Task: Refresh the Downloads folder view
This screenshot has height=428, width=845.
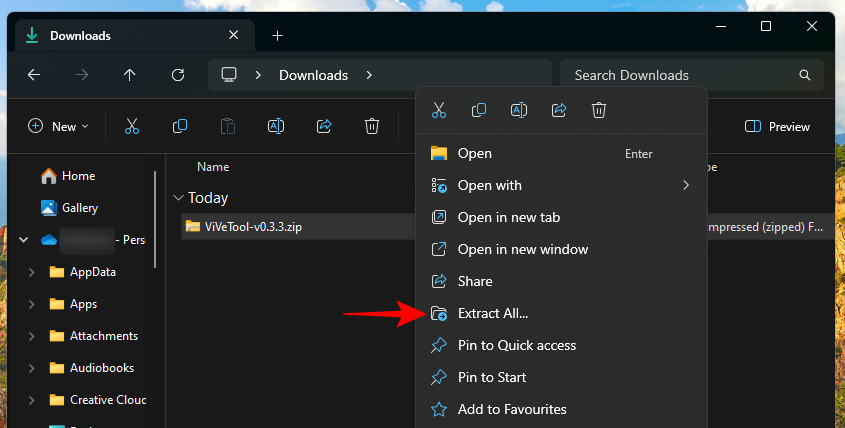Action: [178, 75]
